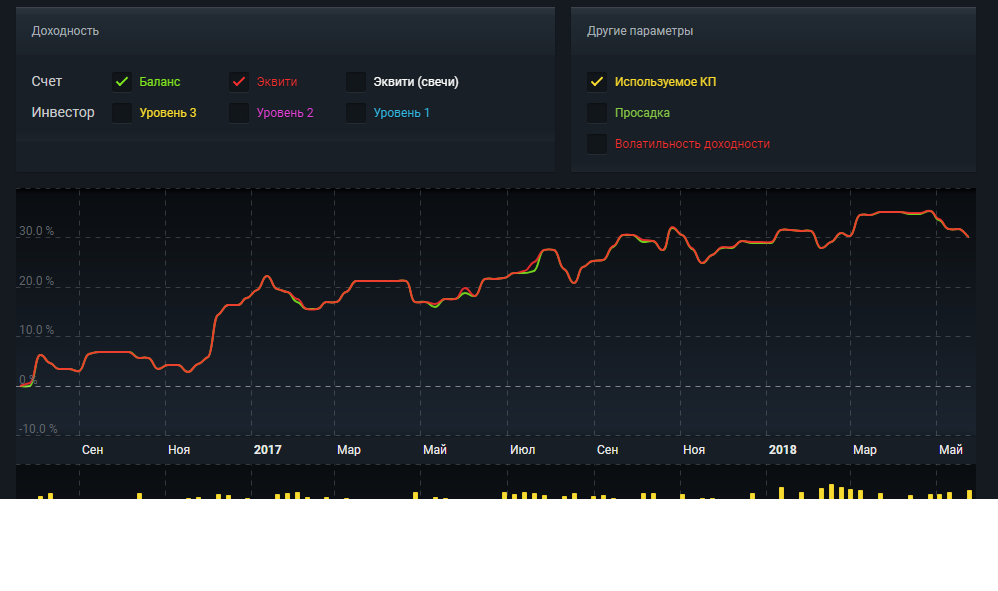998x591 pixels.
Task: Click the 2017 label on the time axis
Action: (x=267, y=450)
